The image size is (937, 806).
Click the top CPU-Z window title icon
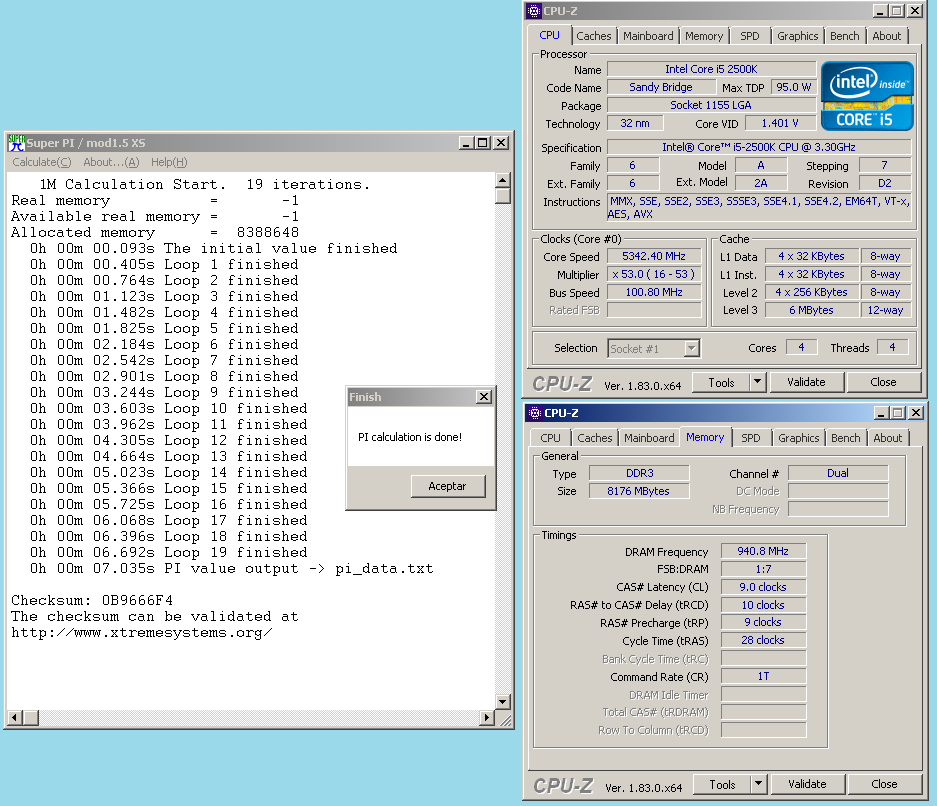[534, 11]
